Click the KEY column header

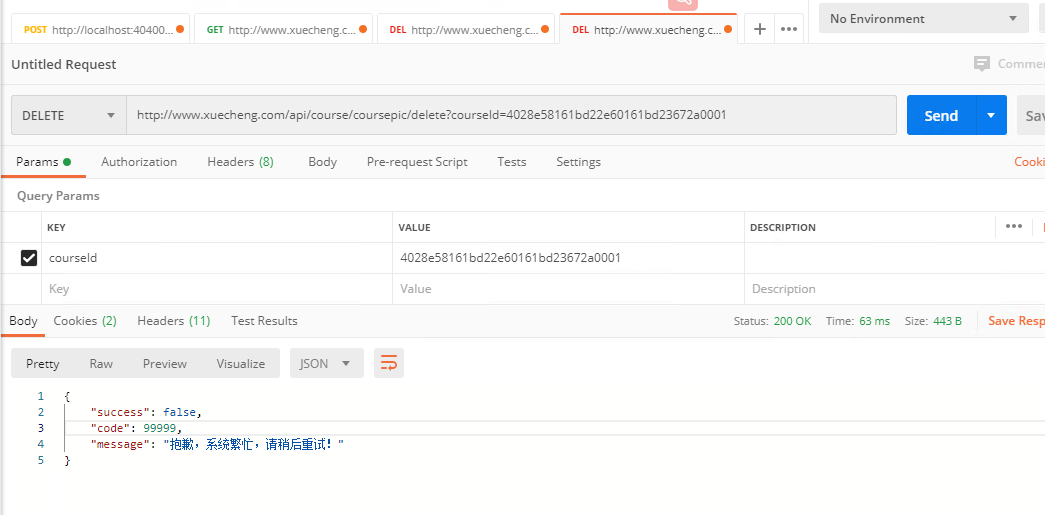56,227
